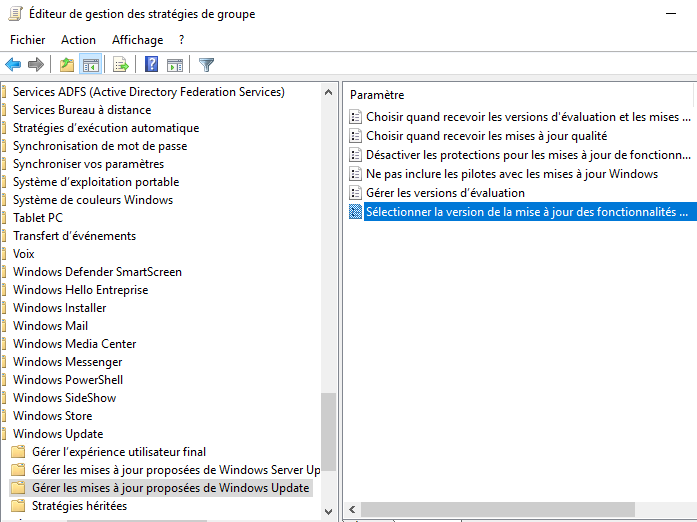Screen dimensions: 697x522
Task: Select Windows Defender SmartScreen node
Action: [97, 272]
